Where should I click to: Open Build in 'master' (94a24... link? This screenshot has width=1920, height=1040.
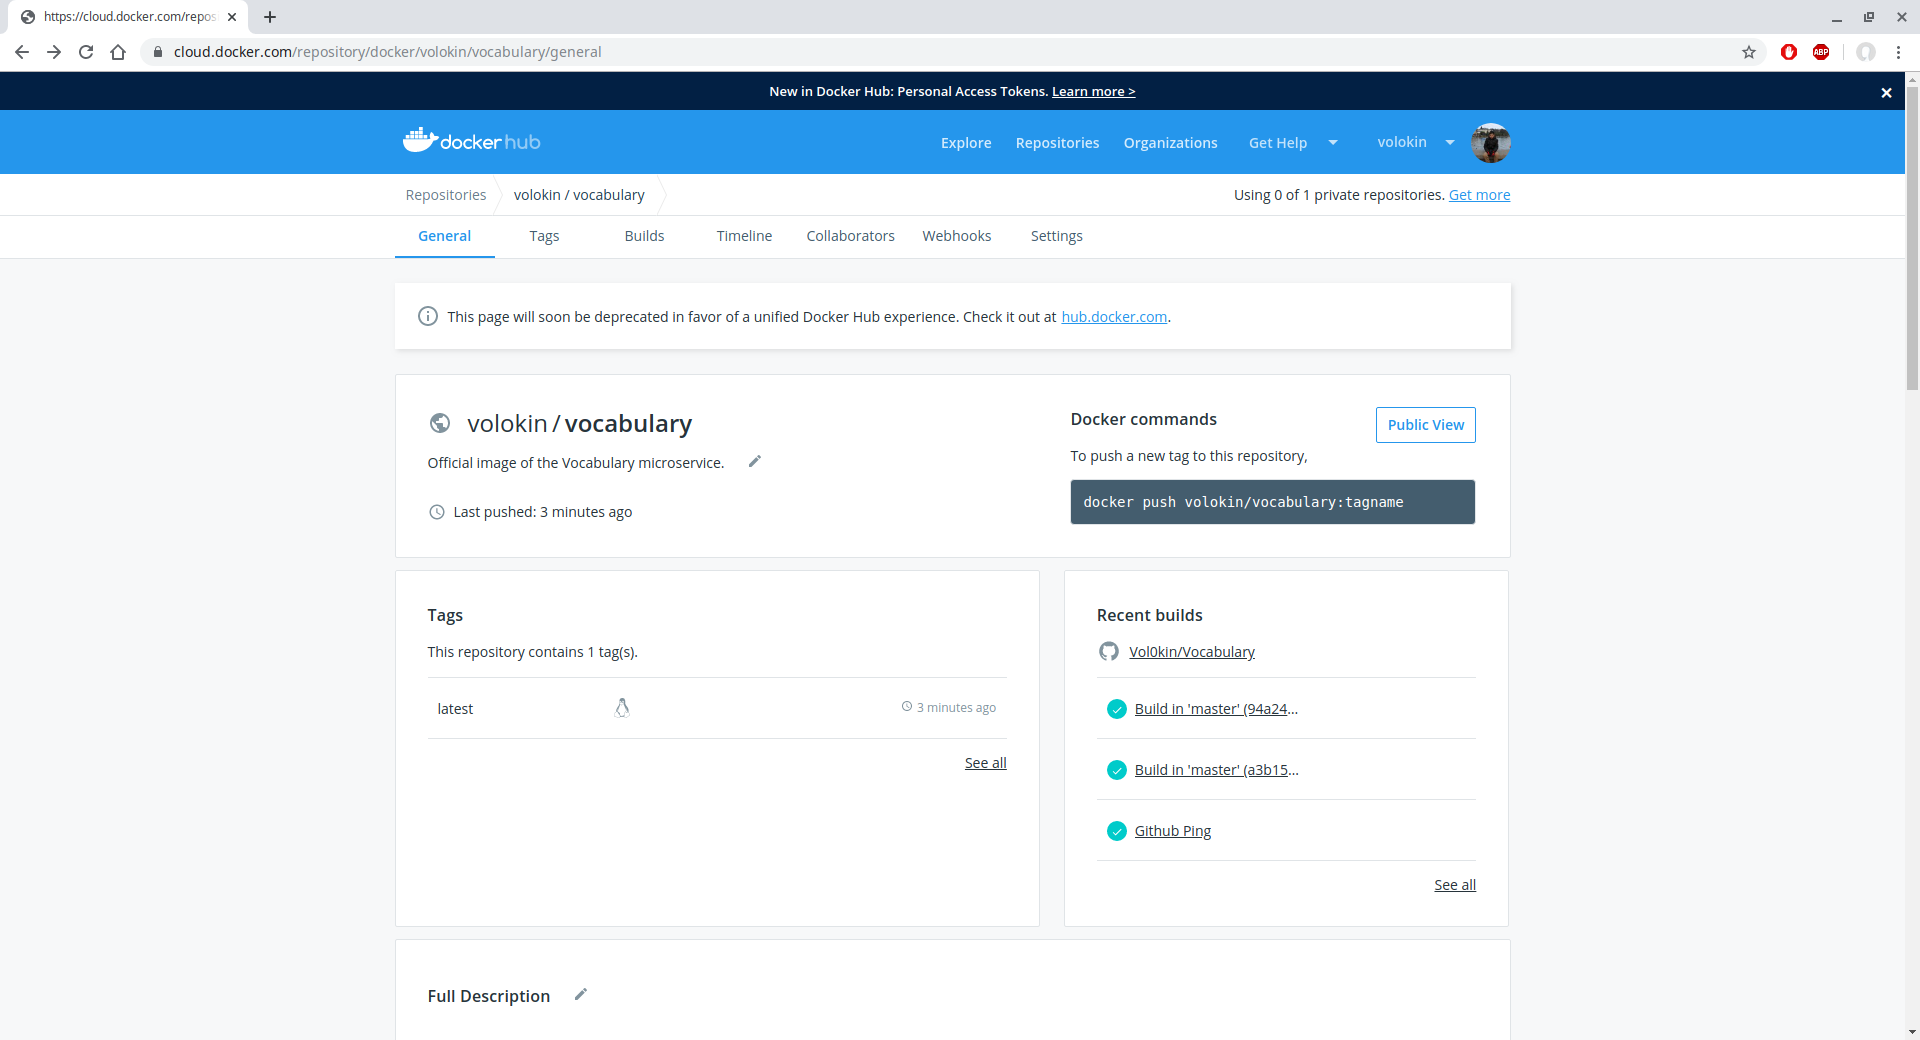1216,709
